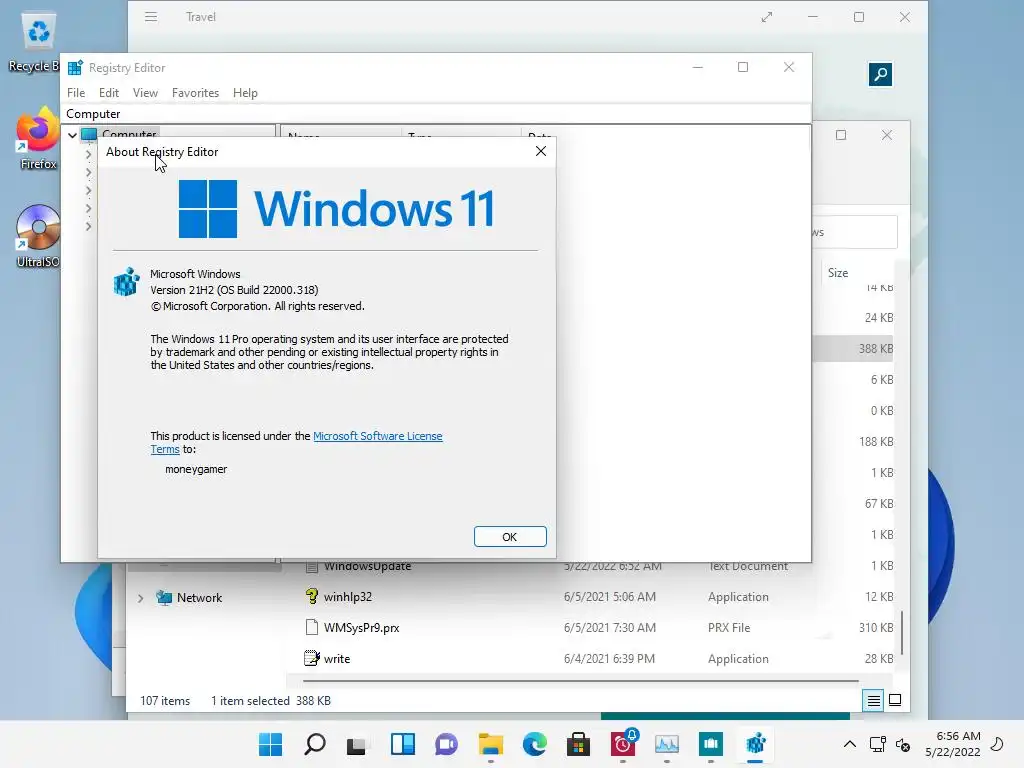
Task: Open File Explorer from taskbar
Action: click(490, 744)
